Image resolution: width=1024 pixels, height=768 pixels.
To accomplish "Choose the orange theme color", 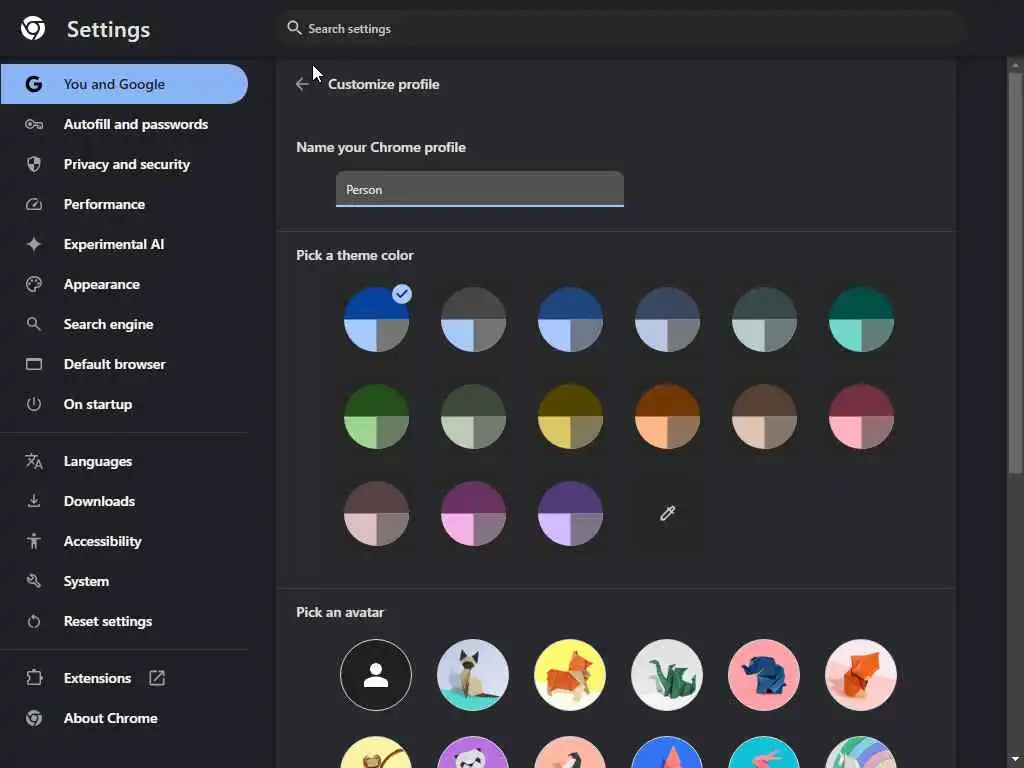I will tap(667, 417).
